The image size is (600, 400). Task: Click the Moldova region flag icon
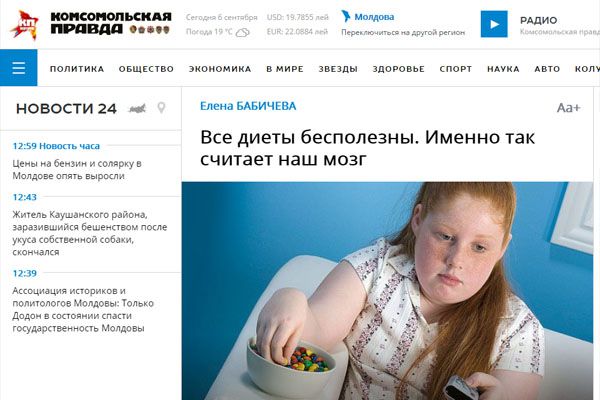pos(346,16)
